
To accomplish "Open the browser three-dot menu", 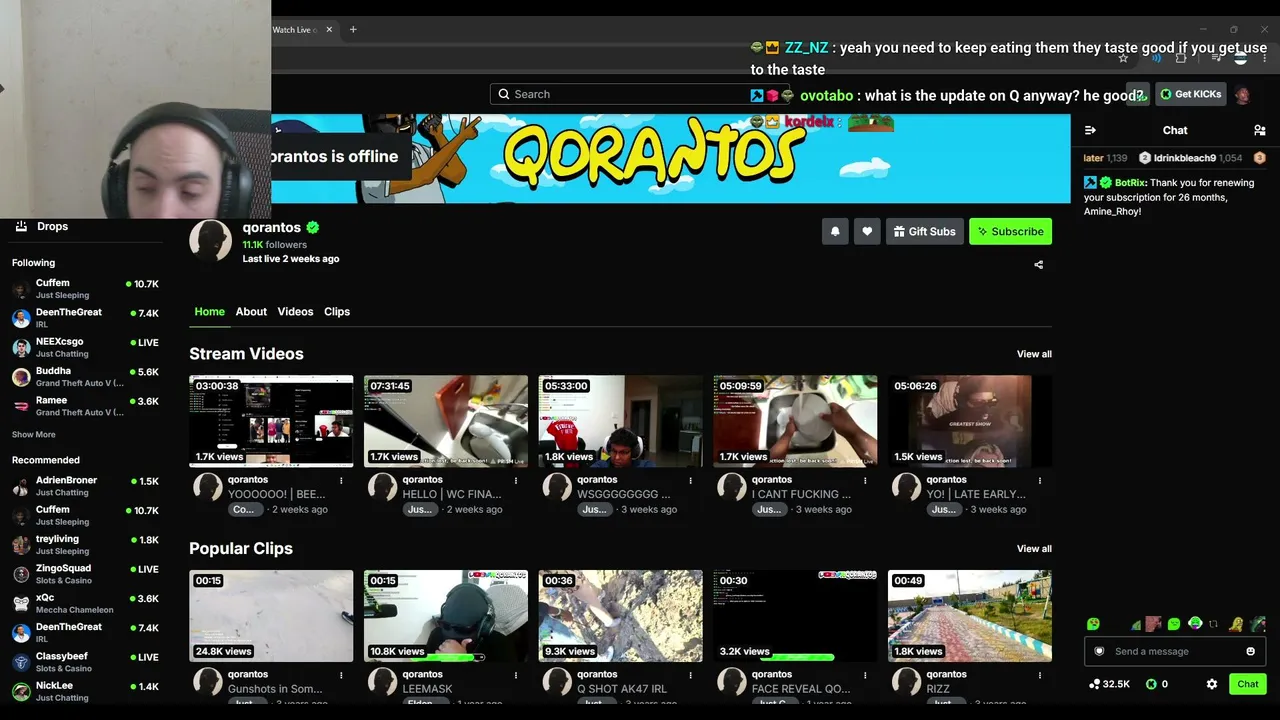I will pos(1264,58).
